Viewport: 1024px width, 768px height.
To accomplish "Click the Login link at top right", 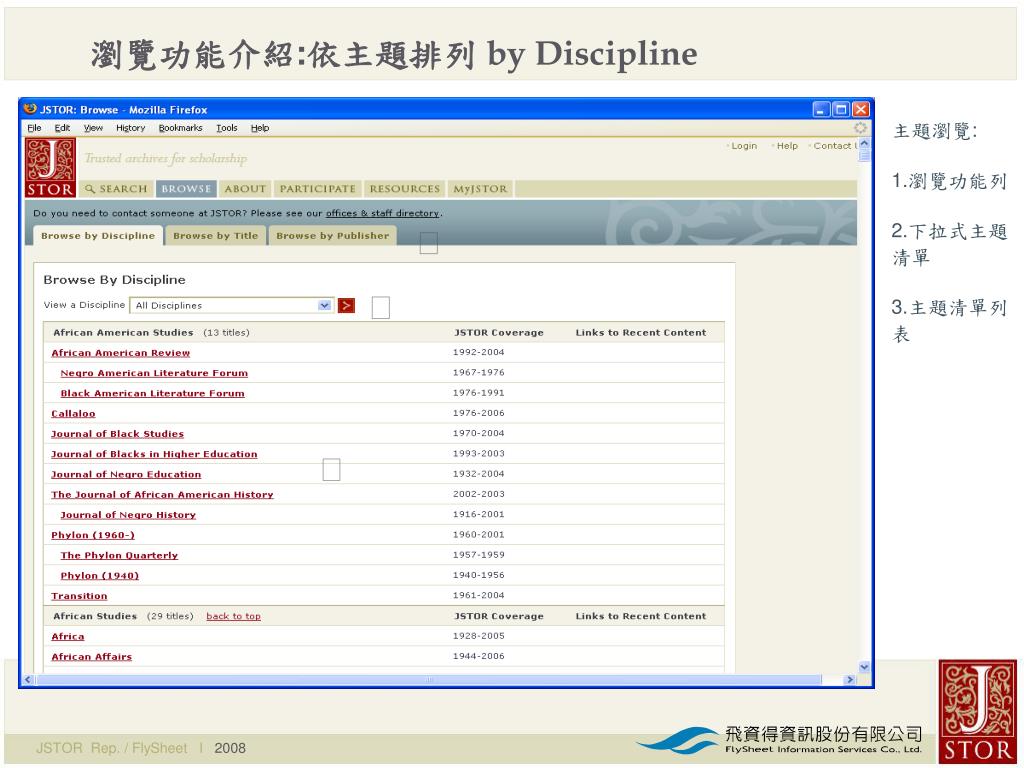I will pyautogui.click(x=743, y=146).
